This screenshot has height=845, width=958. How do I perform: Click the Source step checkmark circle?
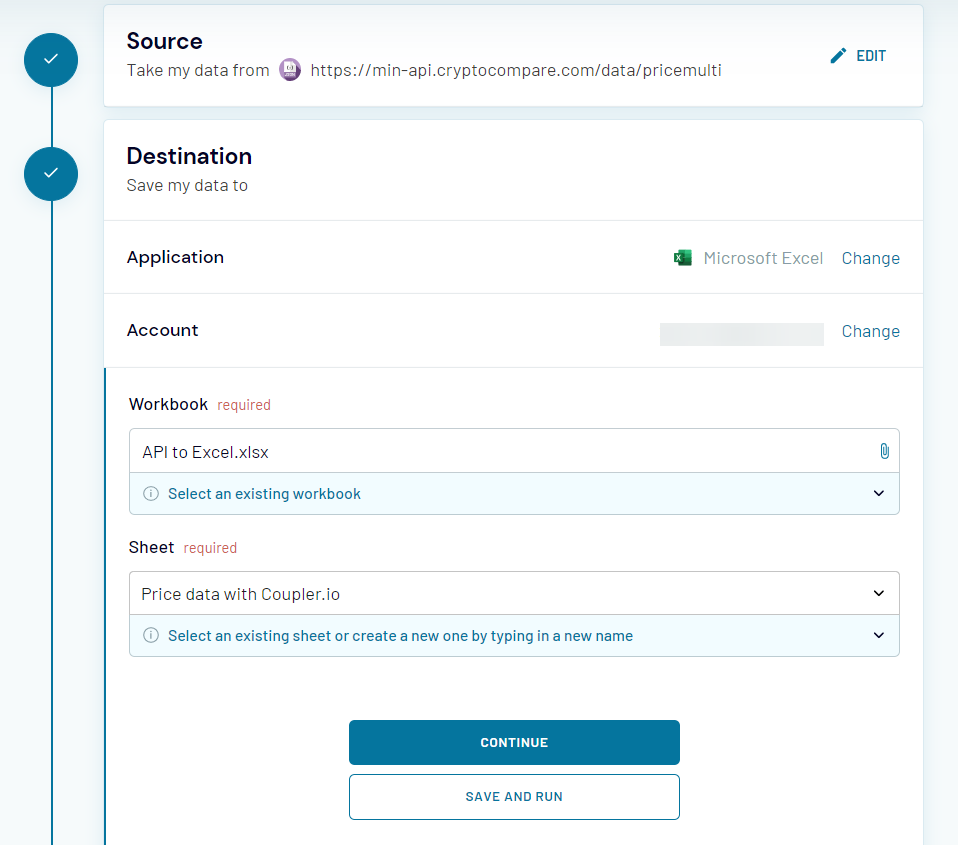pyautogui.click(x=51, y=60)
